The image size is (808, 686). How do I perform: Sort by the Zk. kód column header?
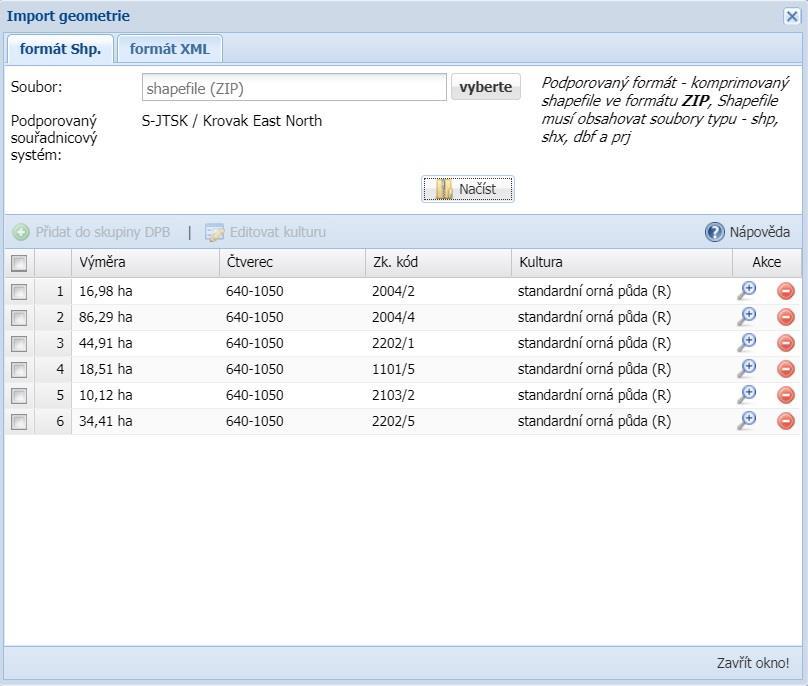439,262
